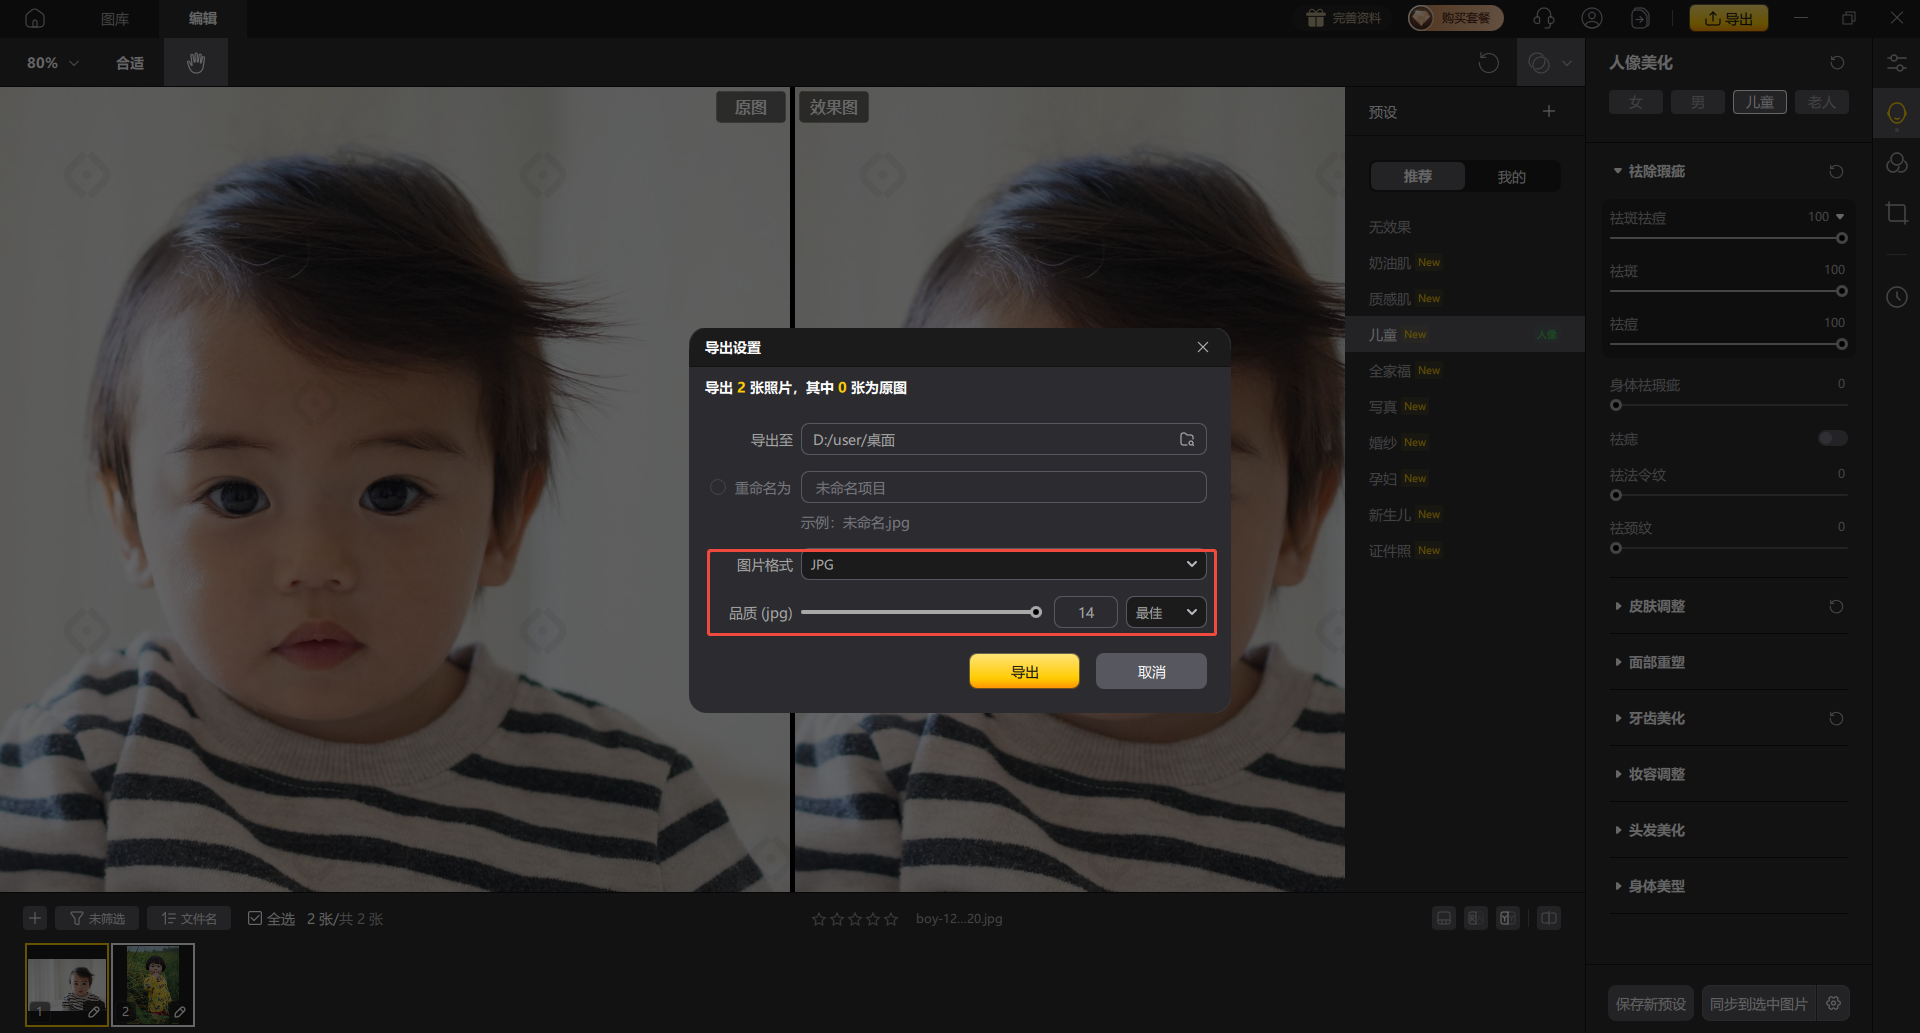Toggle the 全选 checkbox
Viewport: 1920px width, 1033px height.
(255, 918)
